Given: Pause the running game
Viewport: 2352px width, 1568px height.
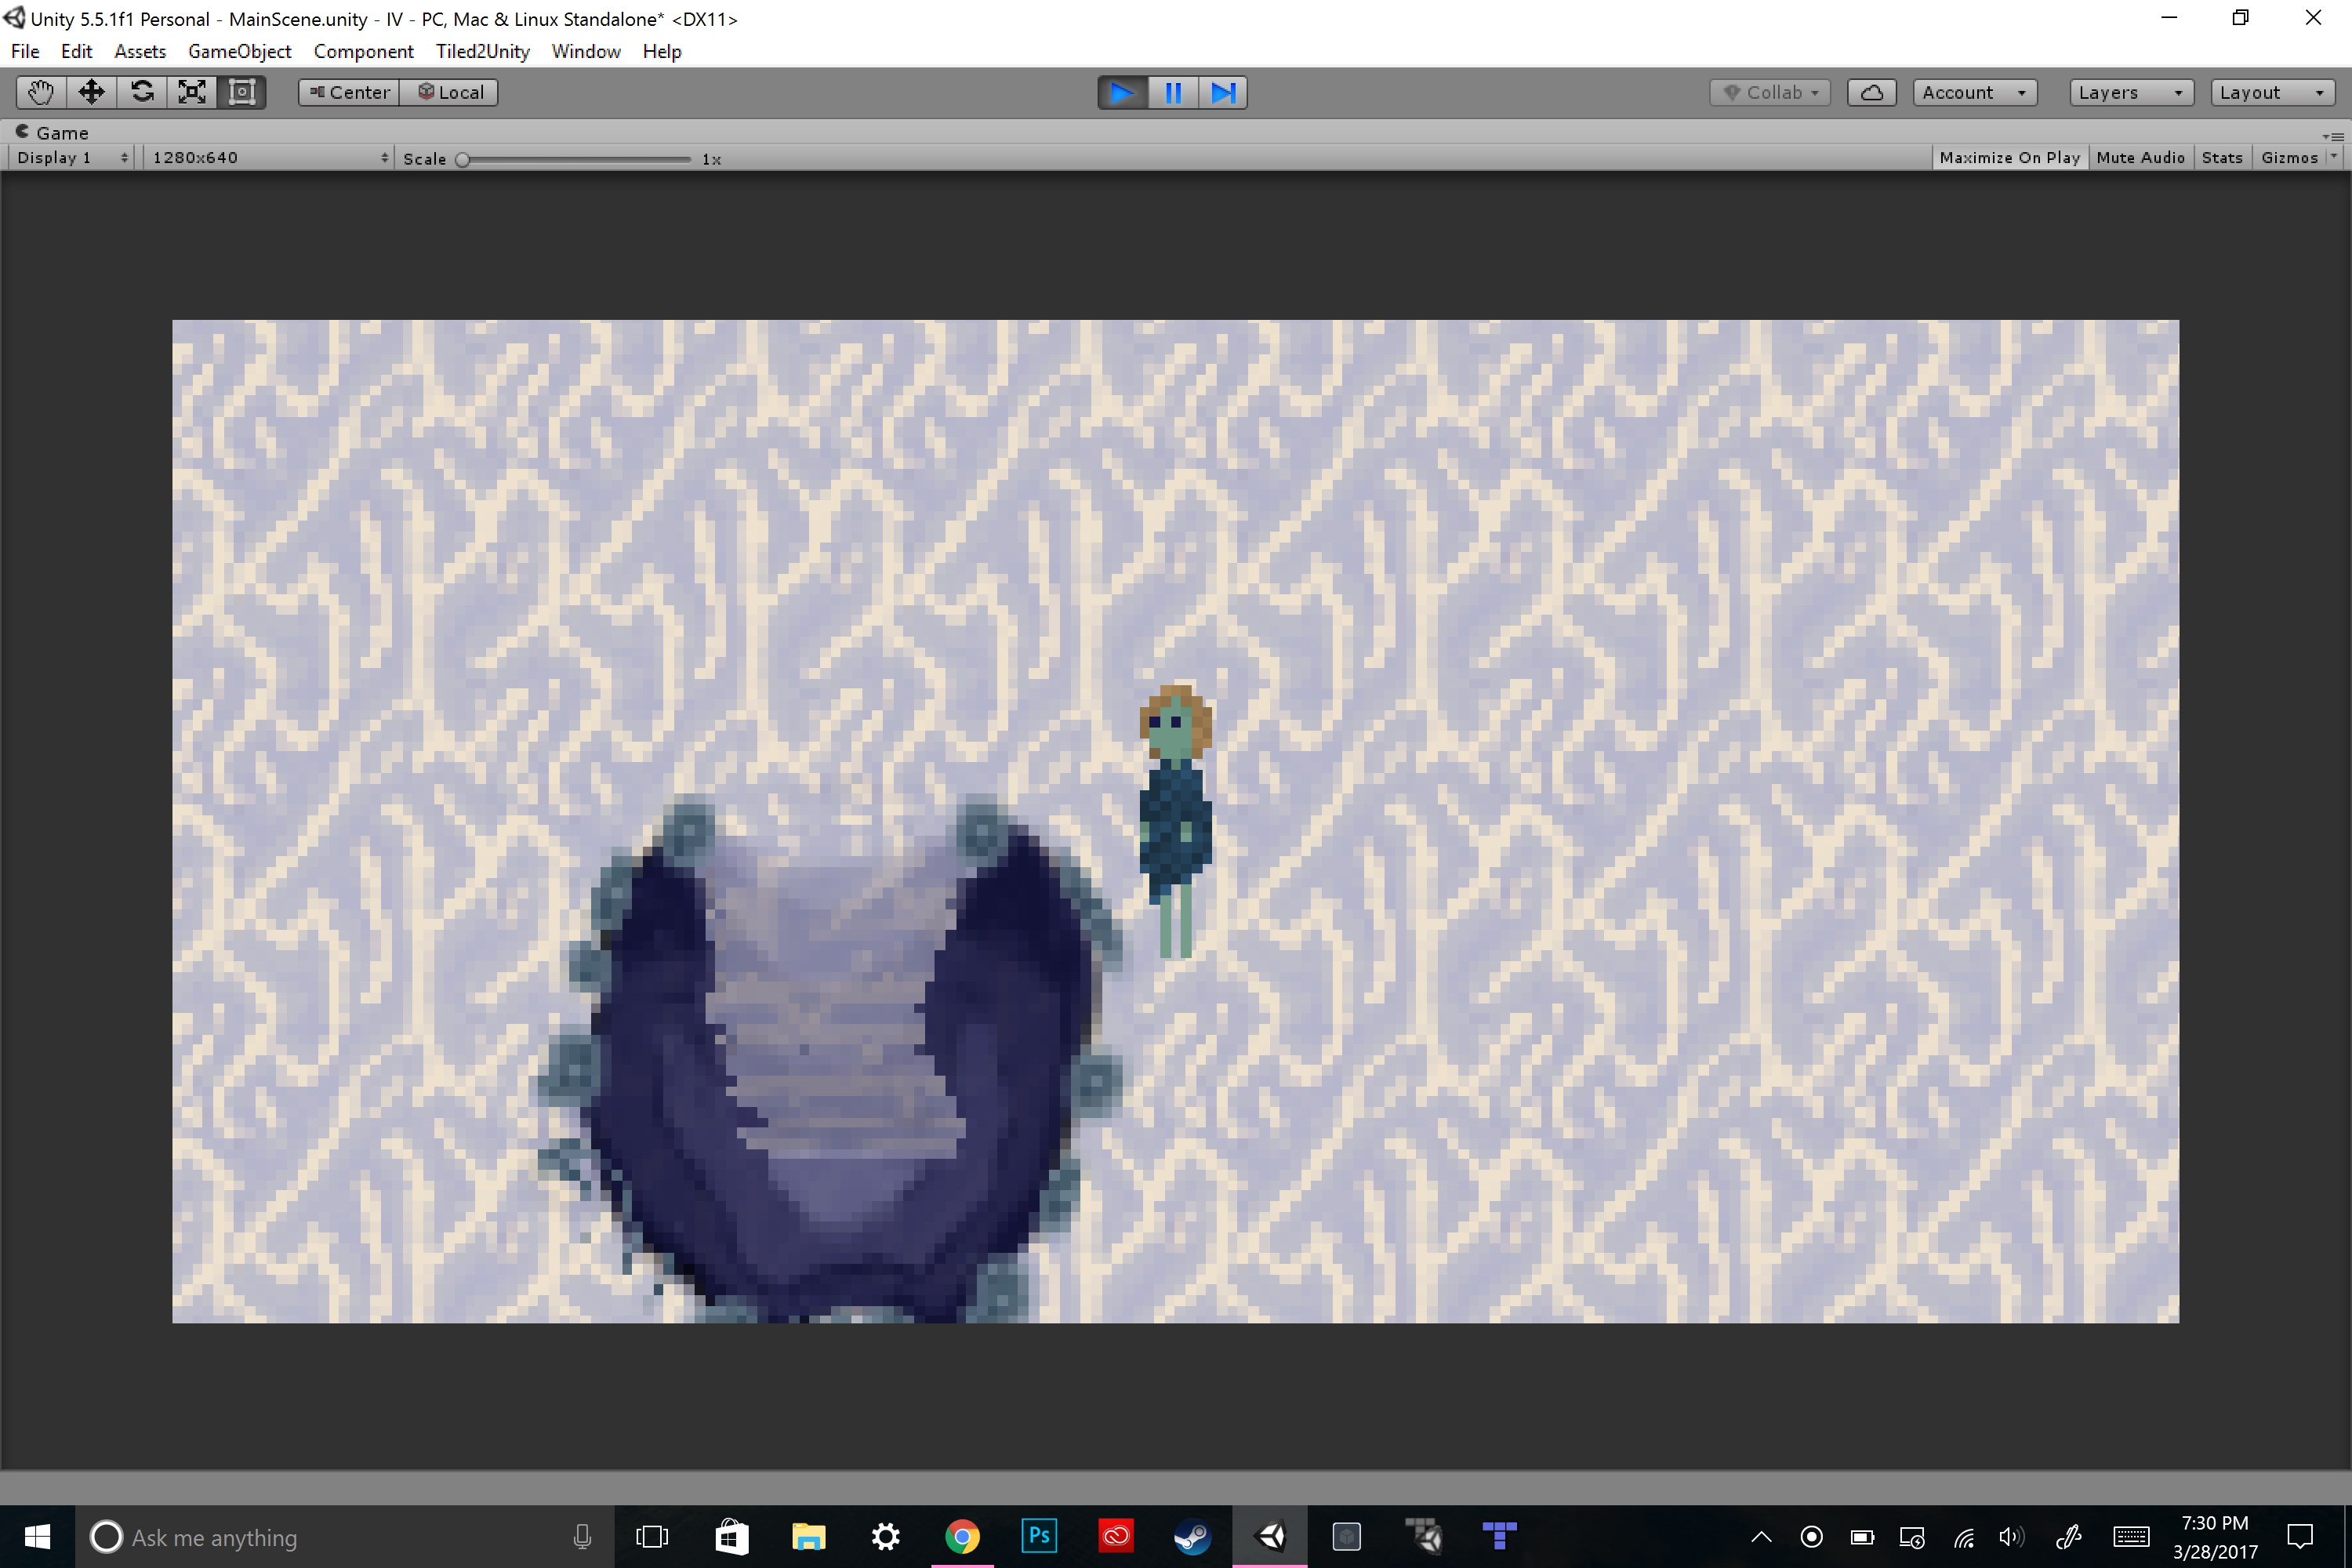Looking at the screenshot, I should (x=1173, y=93).
